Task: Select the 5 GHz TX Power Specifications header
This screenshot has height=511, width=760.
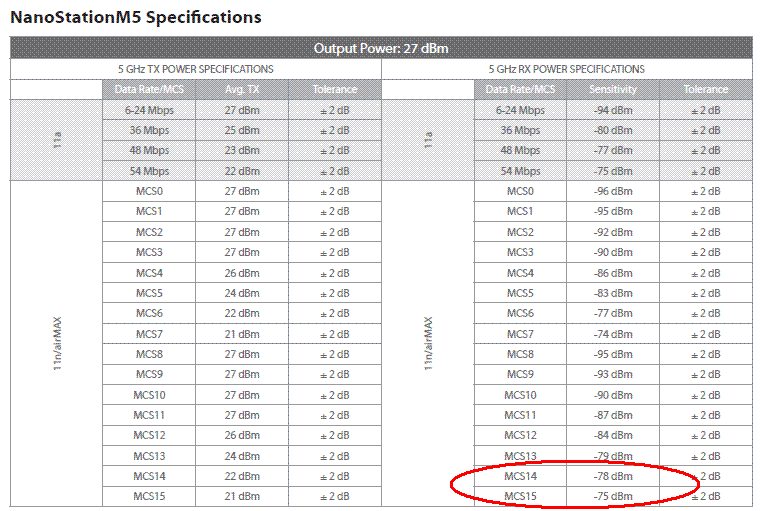Action: [195, 69]
